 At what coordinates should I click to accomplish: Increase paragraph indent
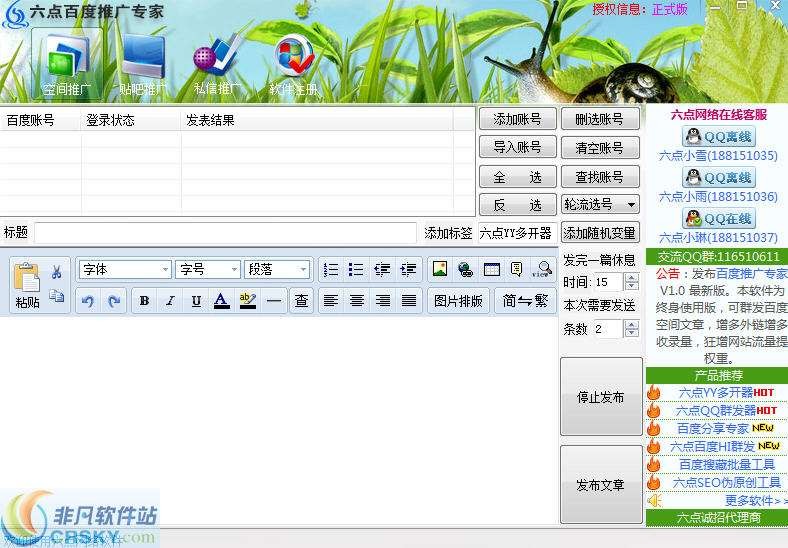[409, 270]
